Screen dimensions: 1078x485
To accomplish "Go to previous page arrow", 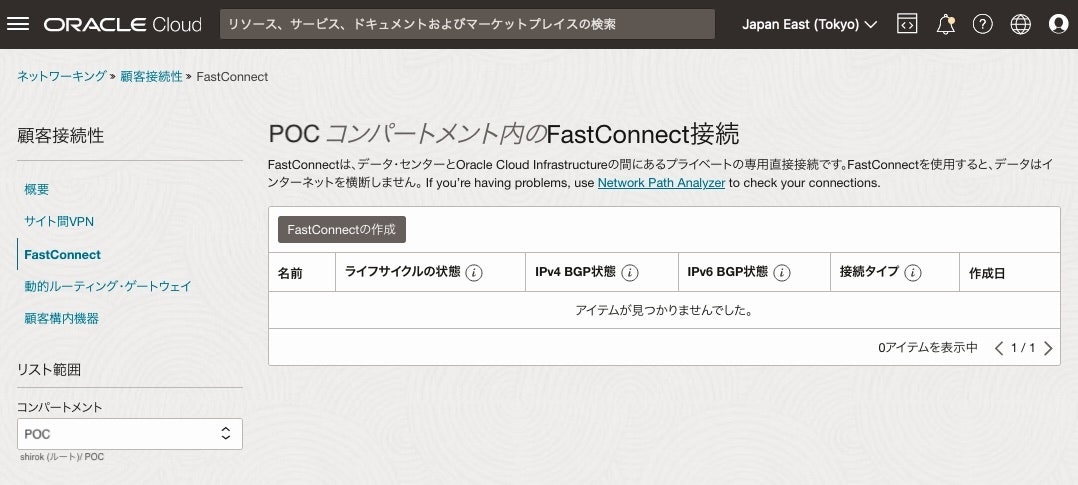I will (999, 348).
